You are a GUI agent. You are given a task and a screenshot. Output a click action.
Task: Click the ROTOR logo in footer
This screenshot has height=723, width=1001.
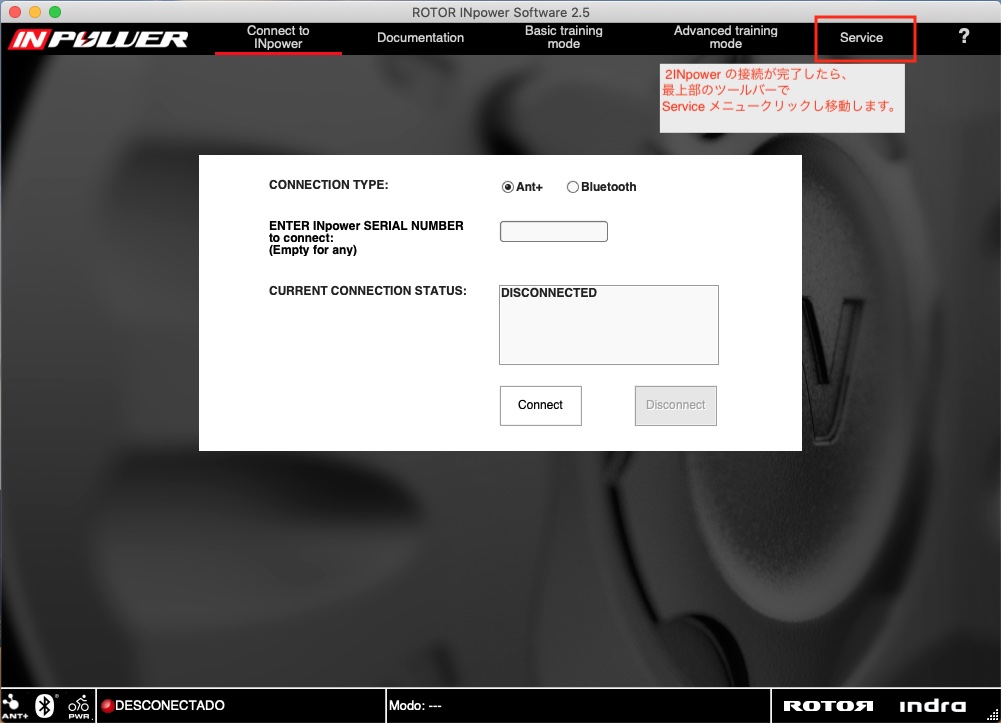(828, 706)
